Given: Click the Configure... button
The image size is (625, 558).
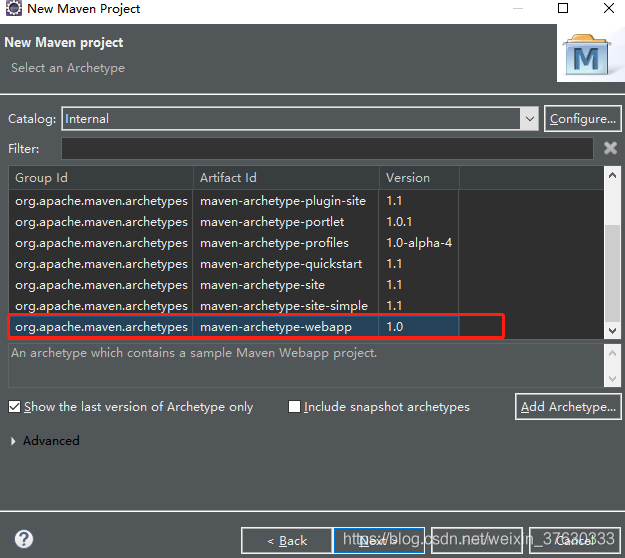Looking at the screenshot, I should [x=582, y=119].
